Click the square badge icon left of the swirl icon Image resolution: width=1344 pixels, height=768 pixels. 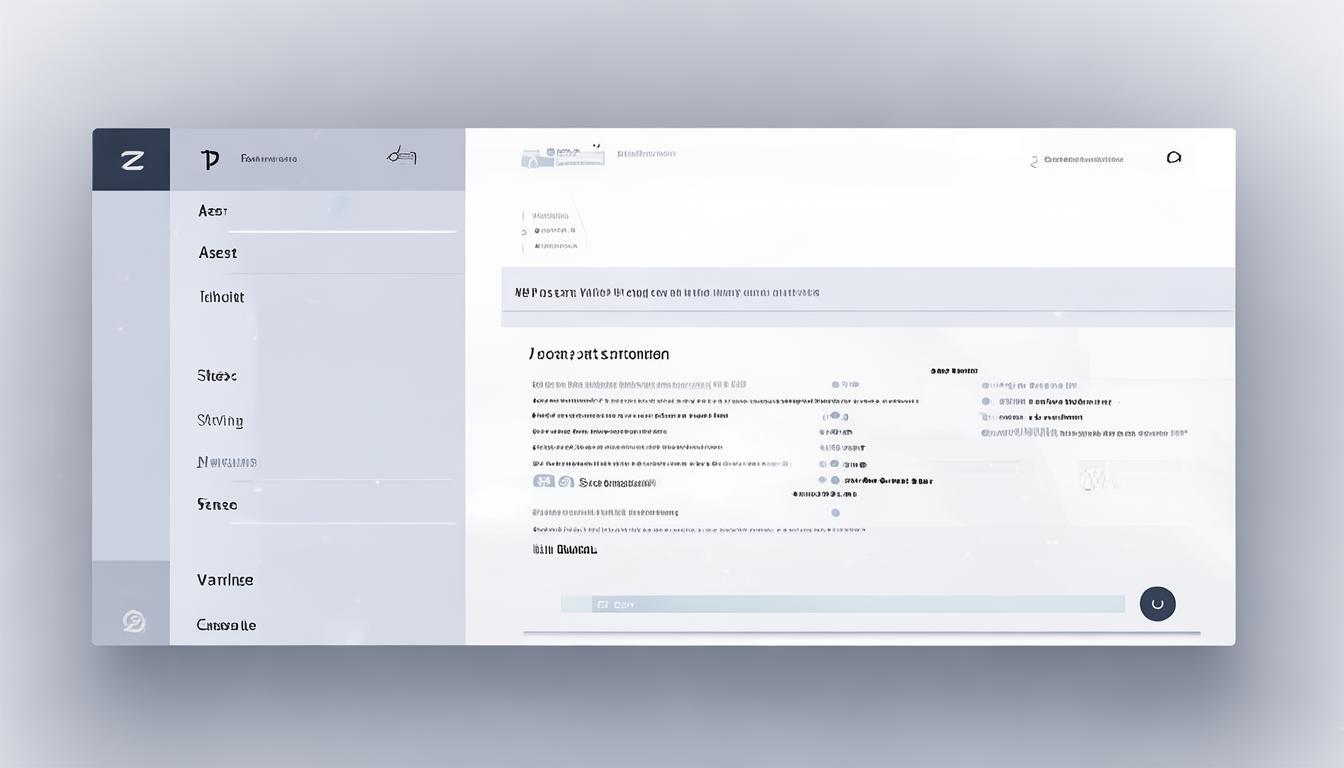(x=543, y=481)
